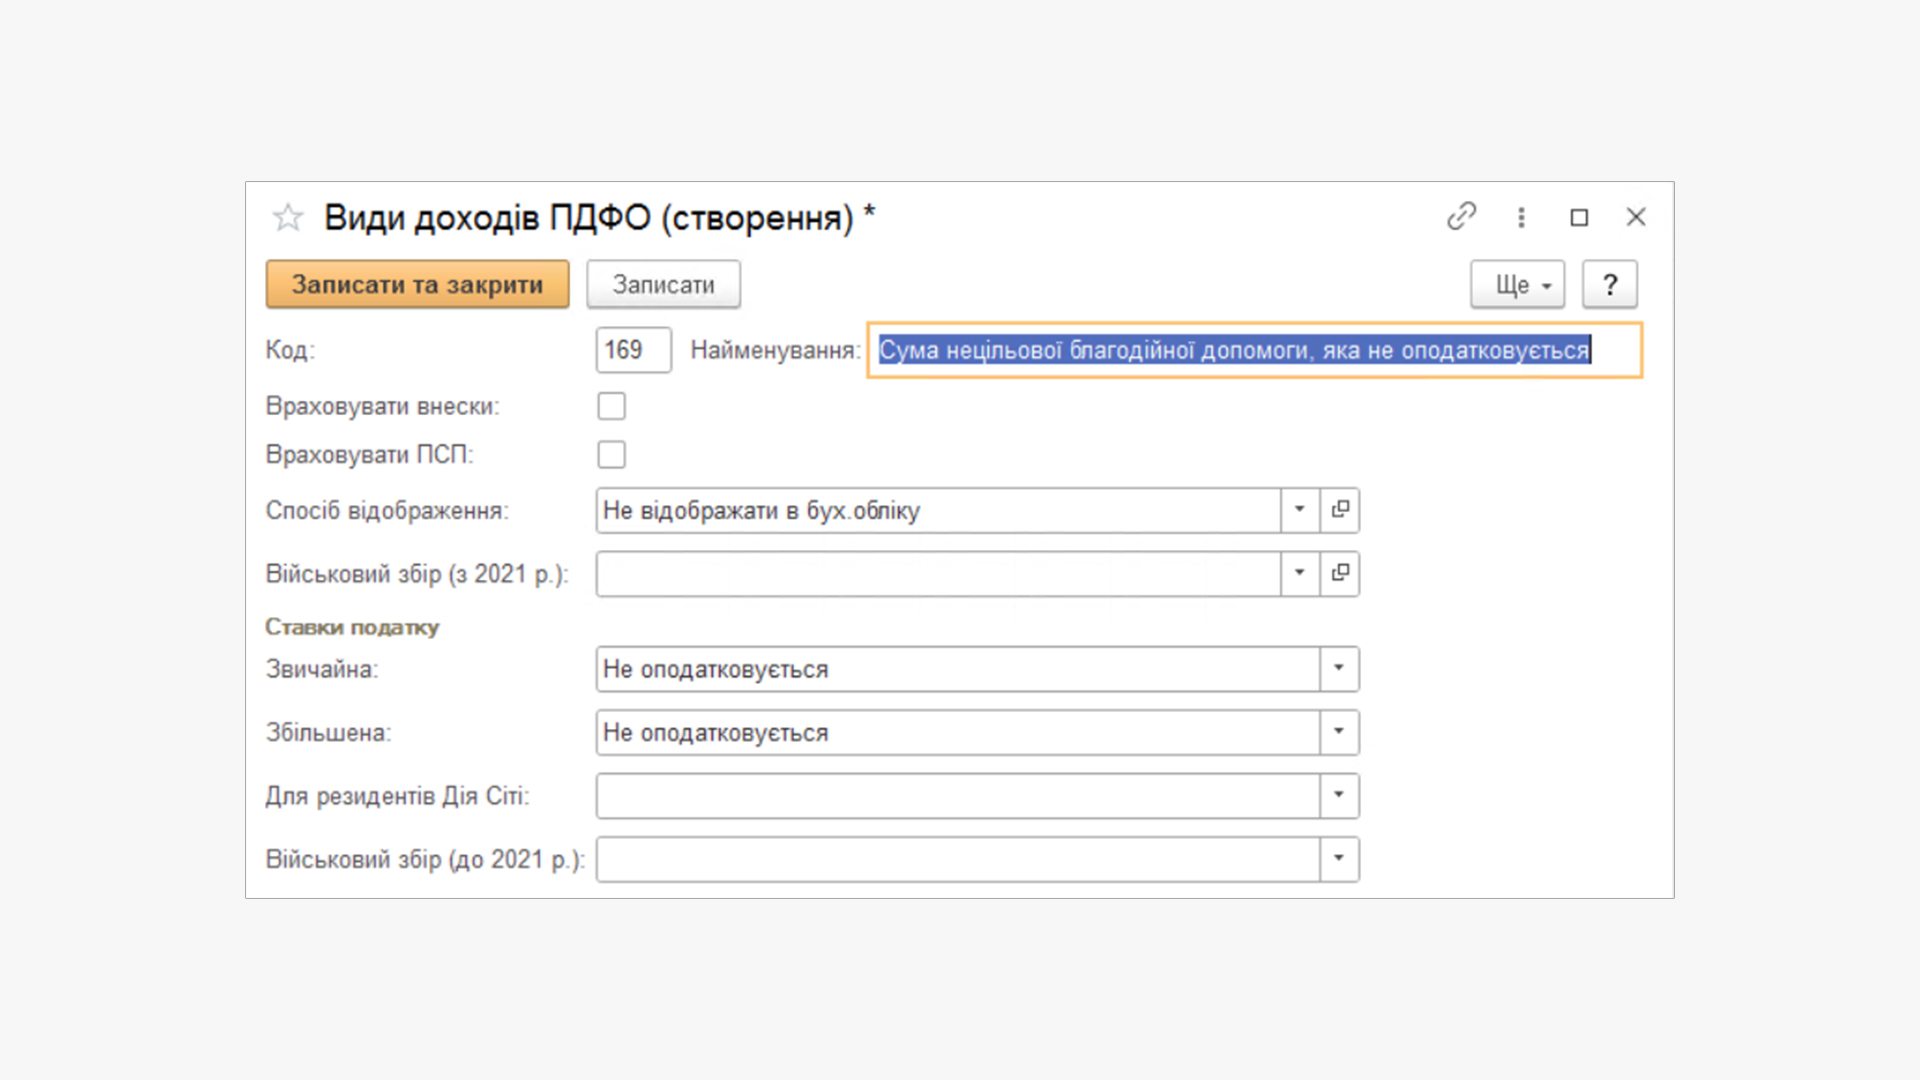Expand Військовий збір (до 2021 р.) dropdown
This screenshot has height=1080, width=1920.
pyautogui.click(x=1338, y=859)
